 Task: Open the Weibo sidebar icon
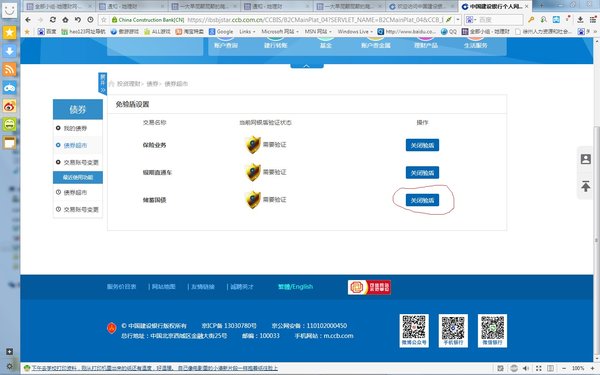10,106
